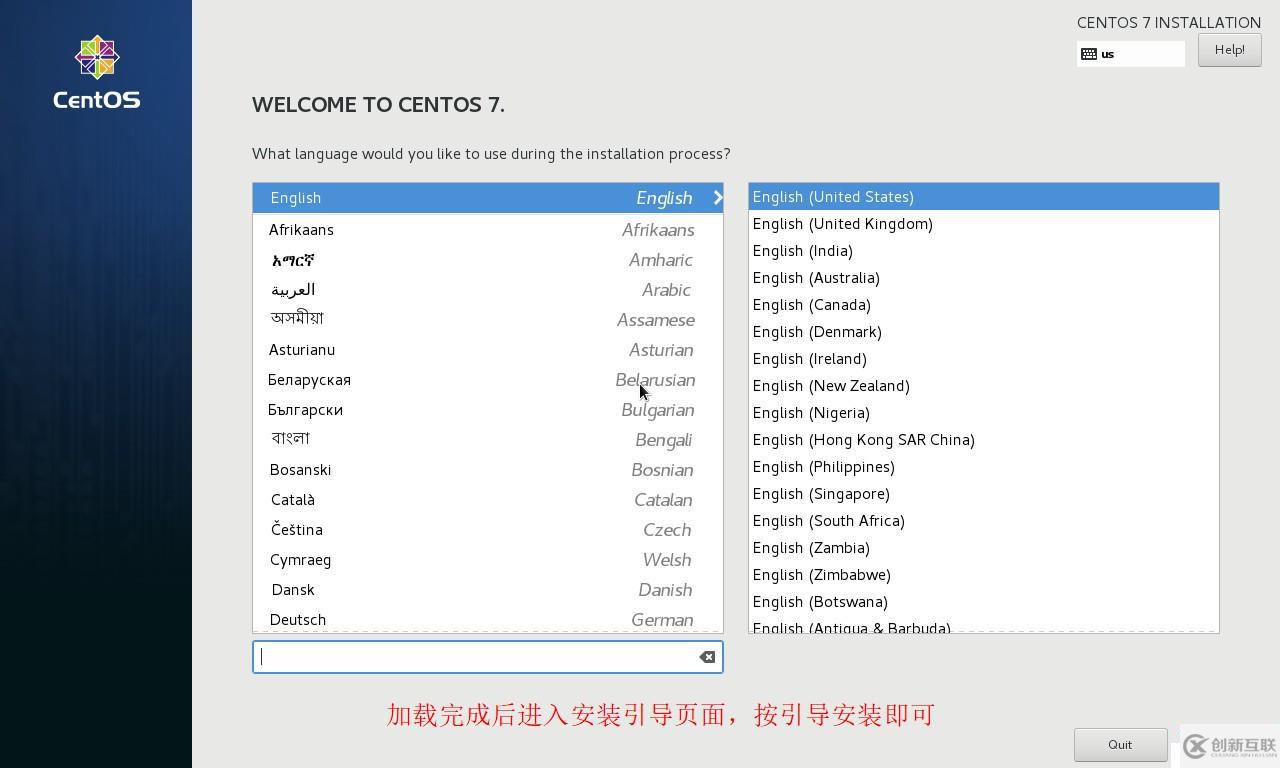Choose English (South Africa) locale
Viewport: 1280px width, 768px height.
(x=984, y=521)
